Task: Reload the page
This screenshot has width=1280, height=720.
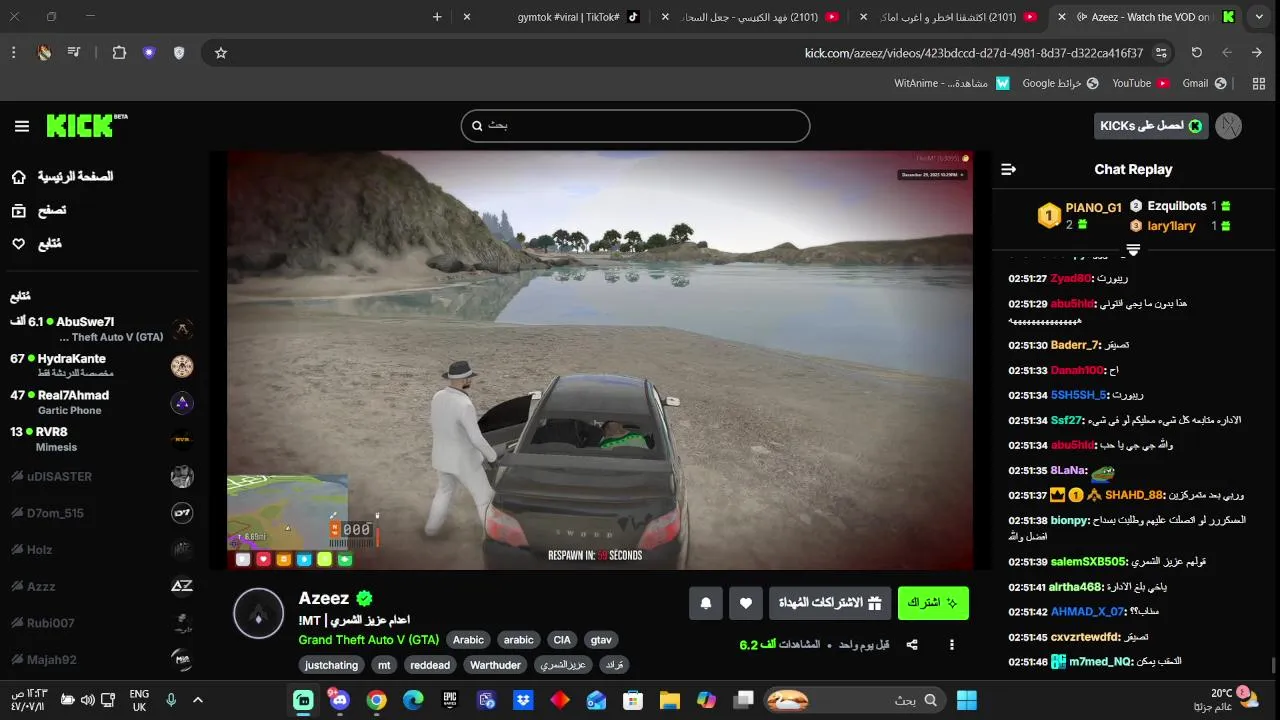Action: [x=1197, y=53]
